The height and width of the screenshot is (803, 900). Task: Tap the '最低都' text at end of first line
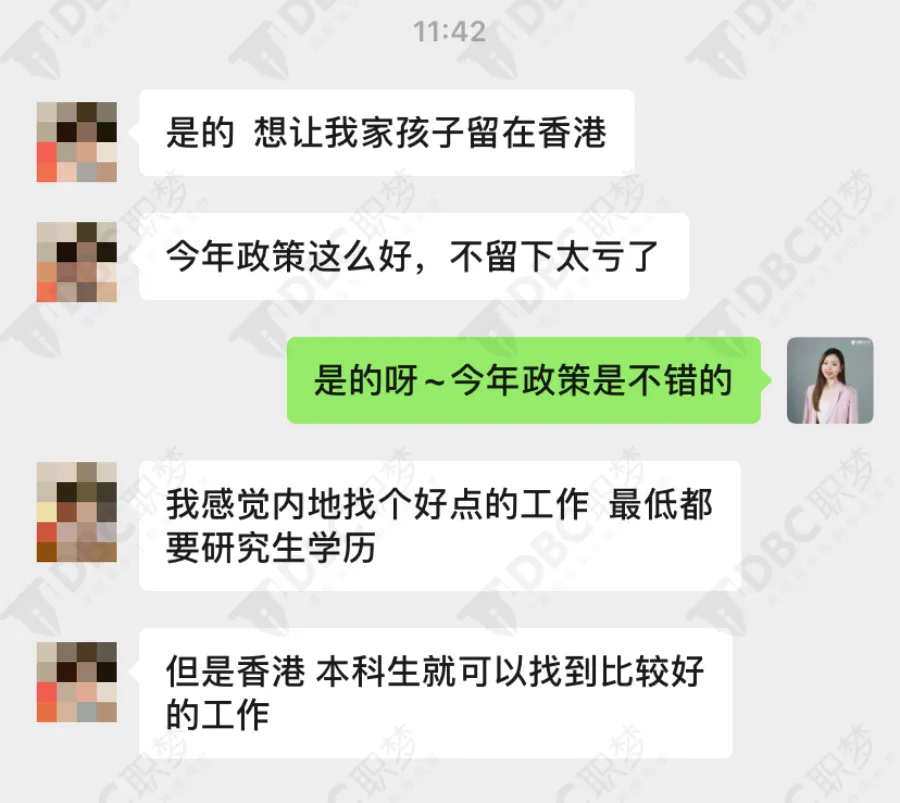661,504
